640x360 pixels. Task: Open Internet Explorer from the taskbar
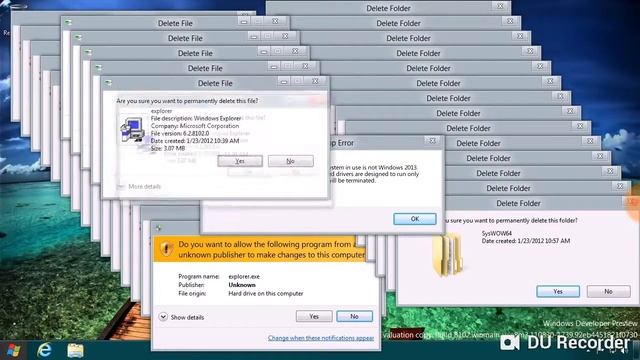(x=44, y=350)
